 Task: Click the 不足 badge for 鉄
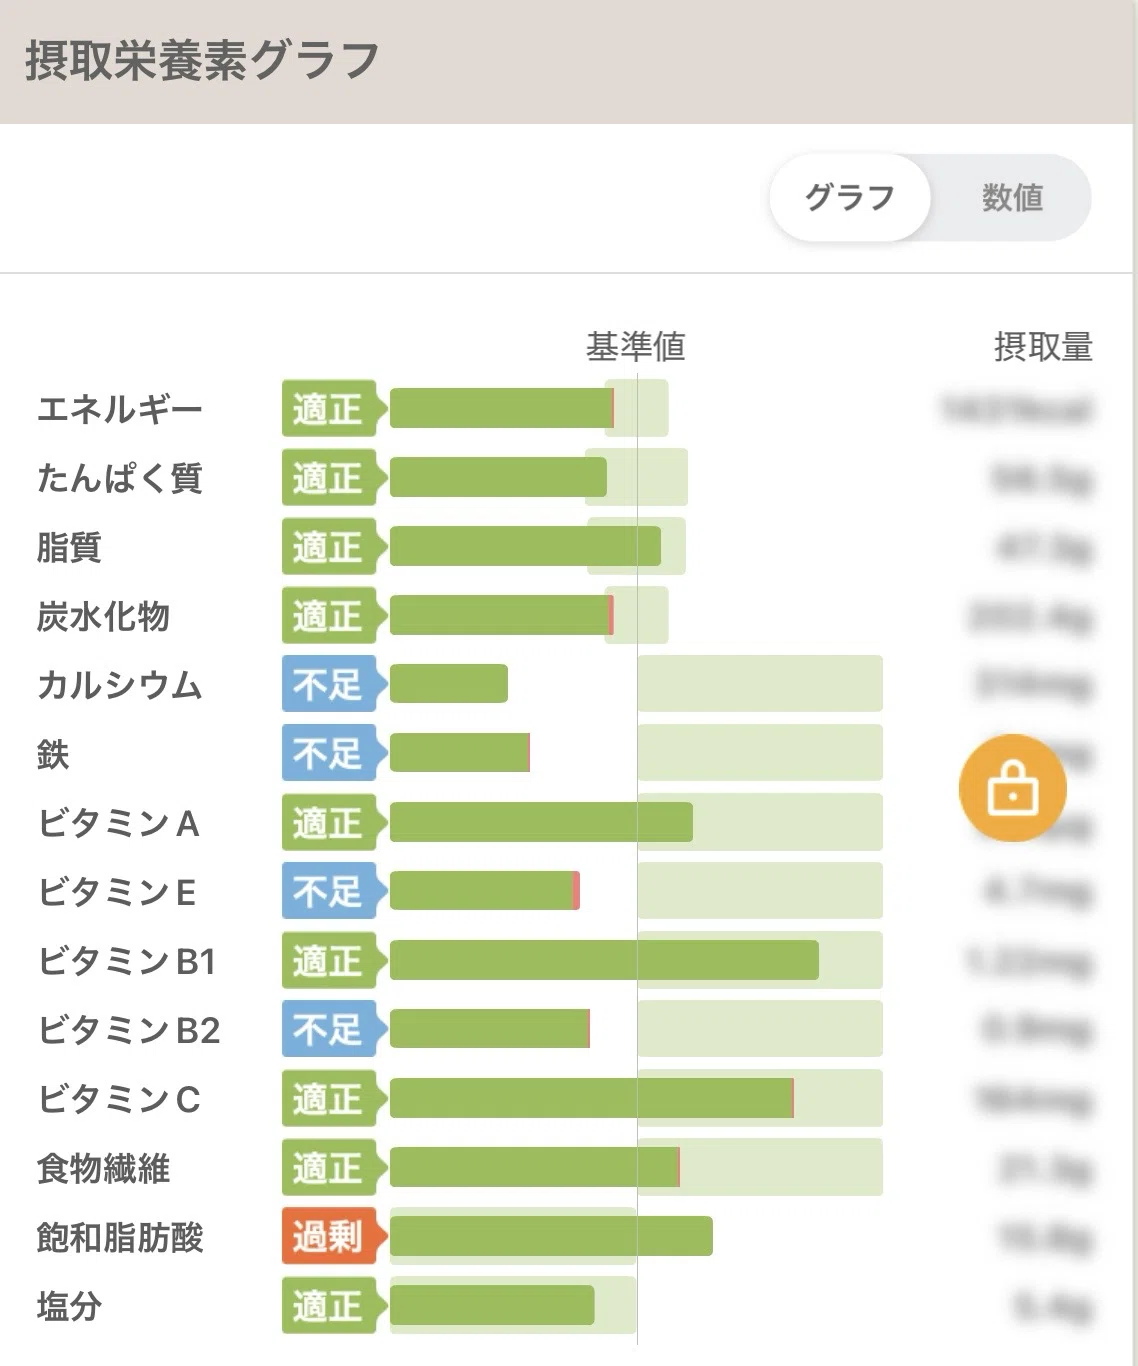(329, 753)
